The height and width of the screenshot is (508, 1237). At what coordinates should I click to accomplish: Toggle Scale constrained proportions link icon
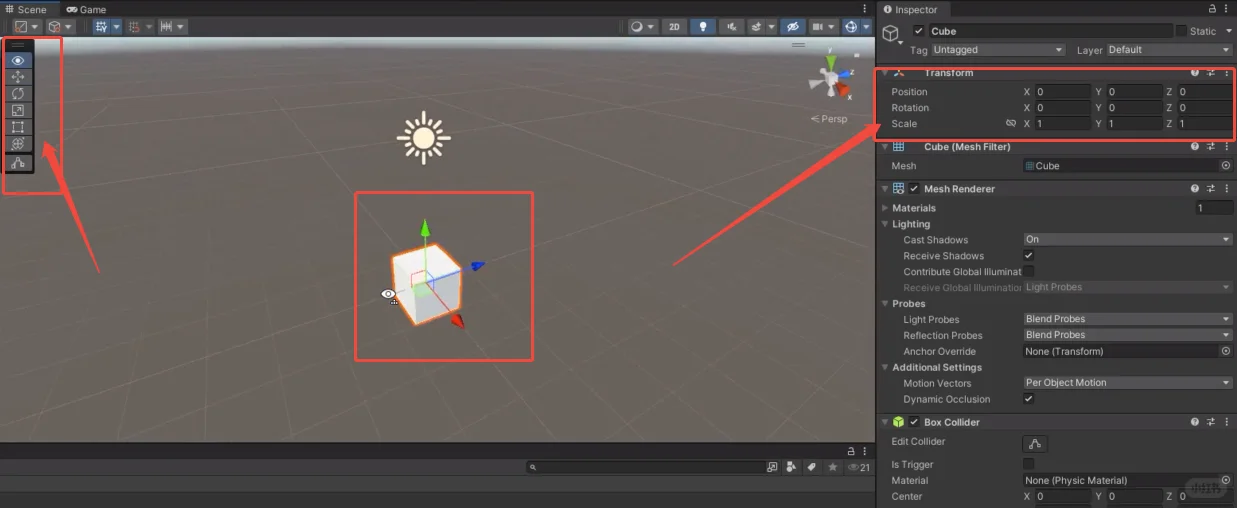tap(1011, 124)
